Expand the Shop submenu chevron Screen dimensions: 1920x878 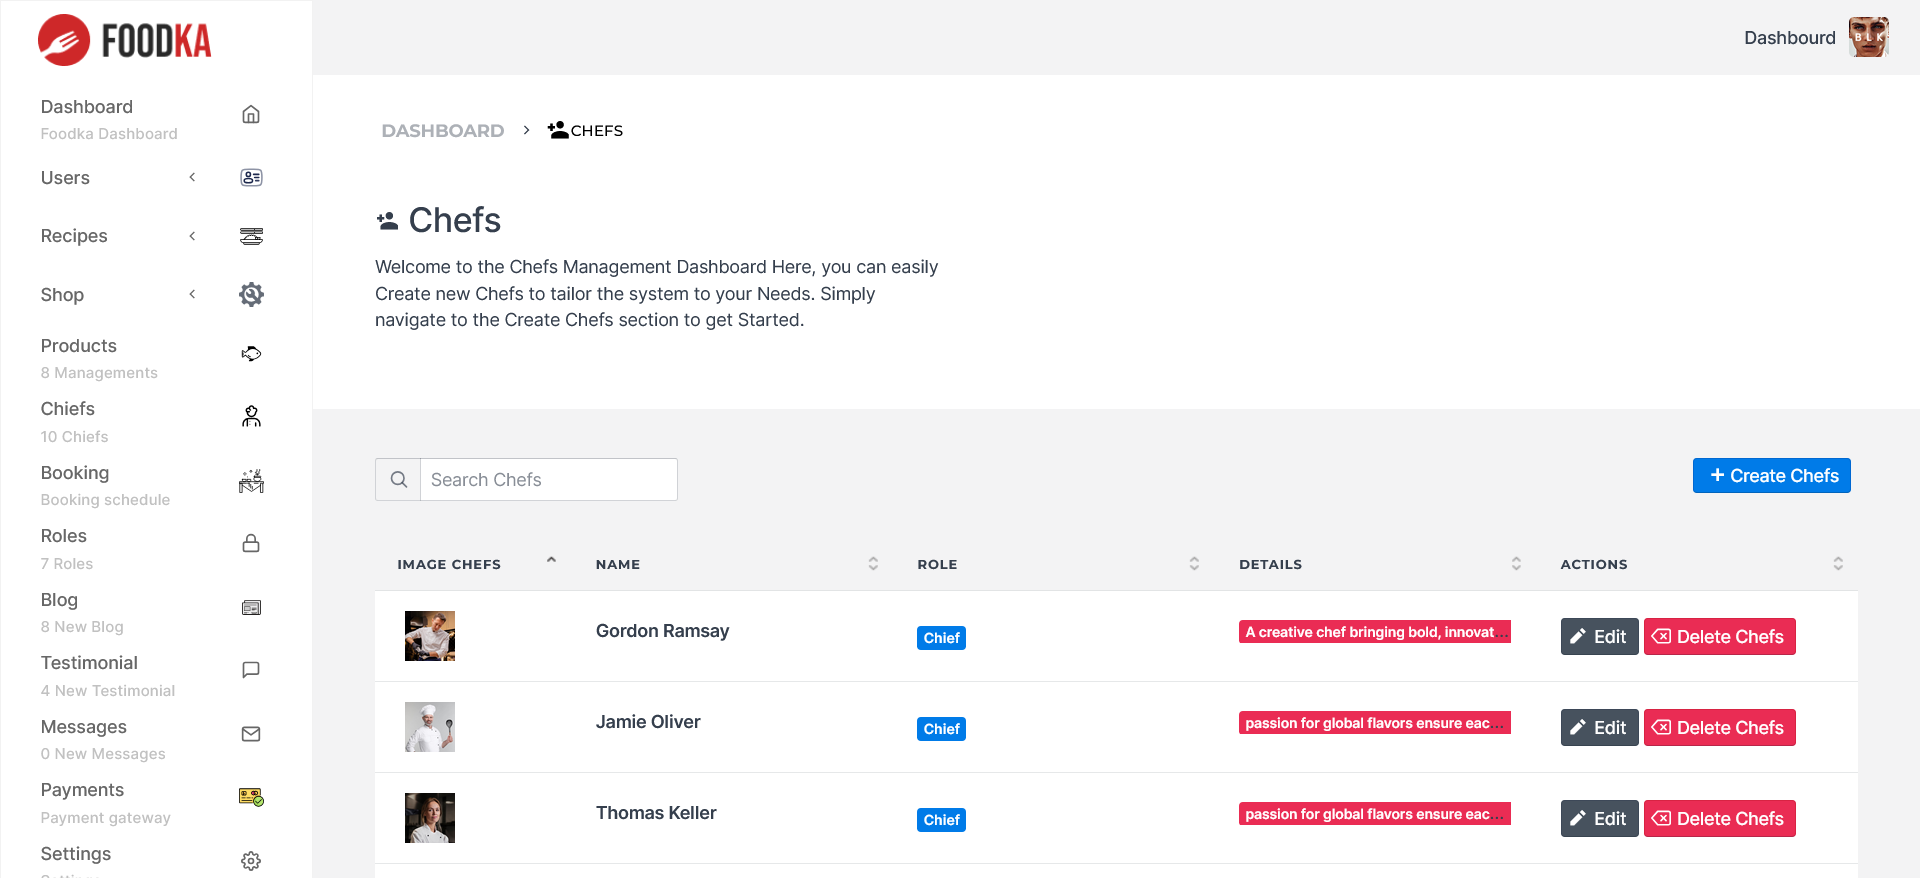tap(192, 294)
